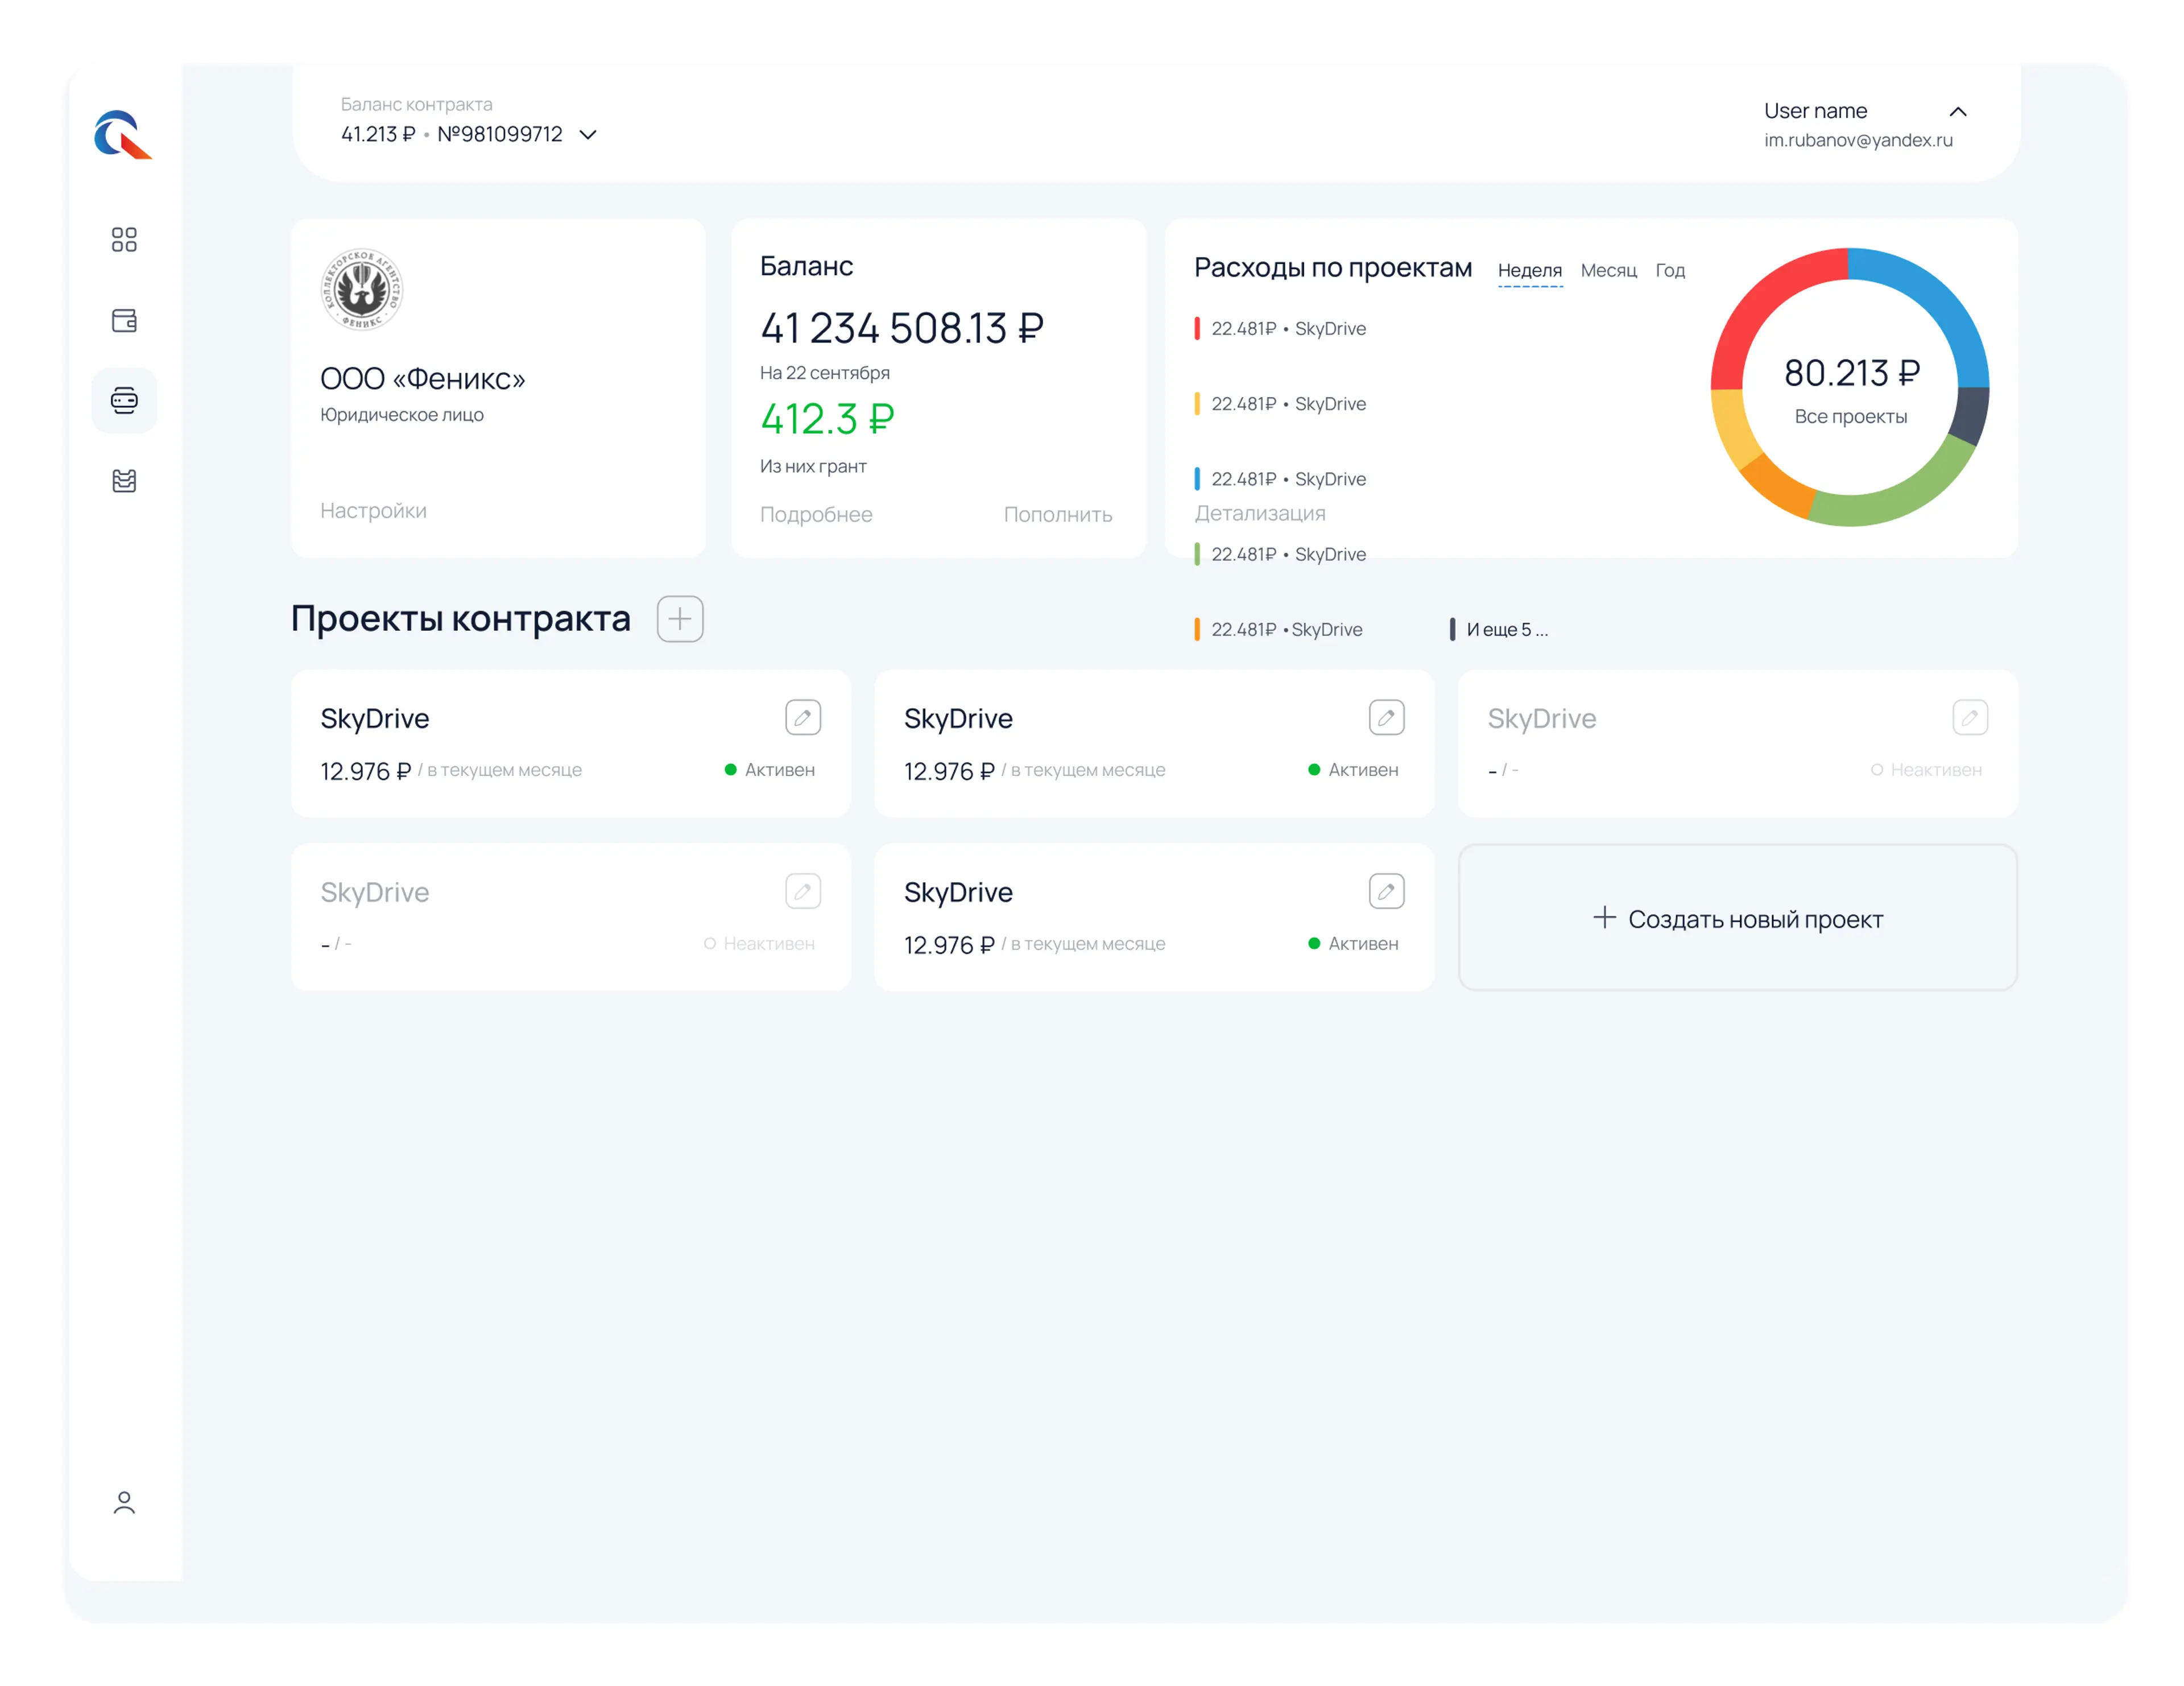Collapse the User name account menu chevron
The height and width of the screenshot is (1686, 2184).
(x=1958, y=112)
